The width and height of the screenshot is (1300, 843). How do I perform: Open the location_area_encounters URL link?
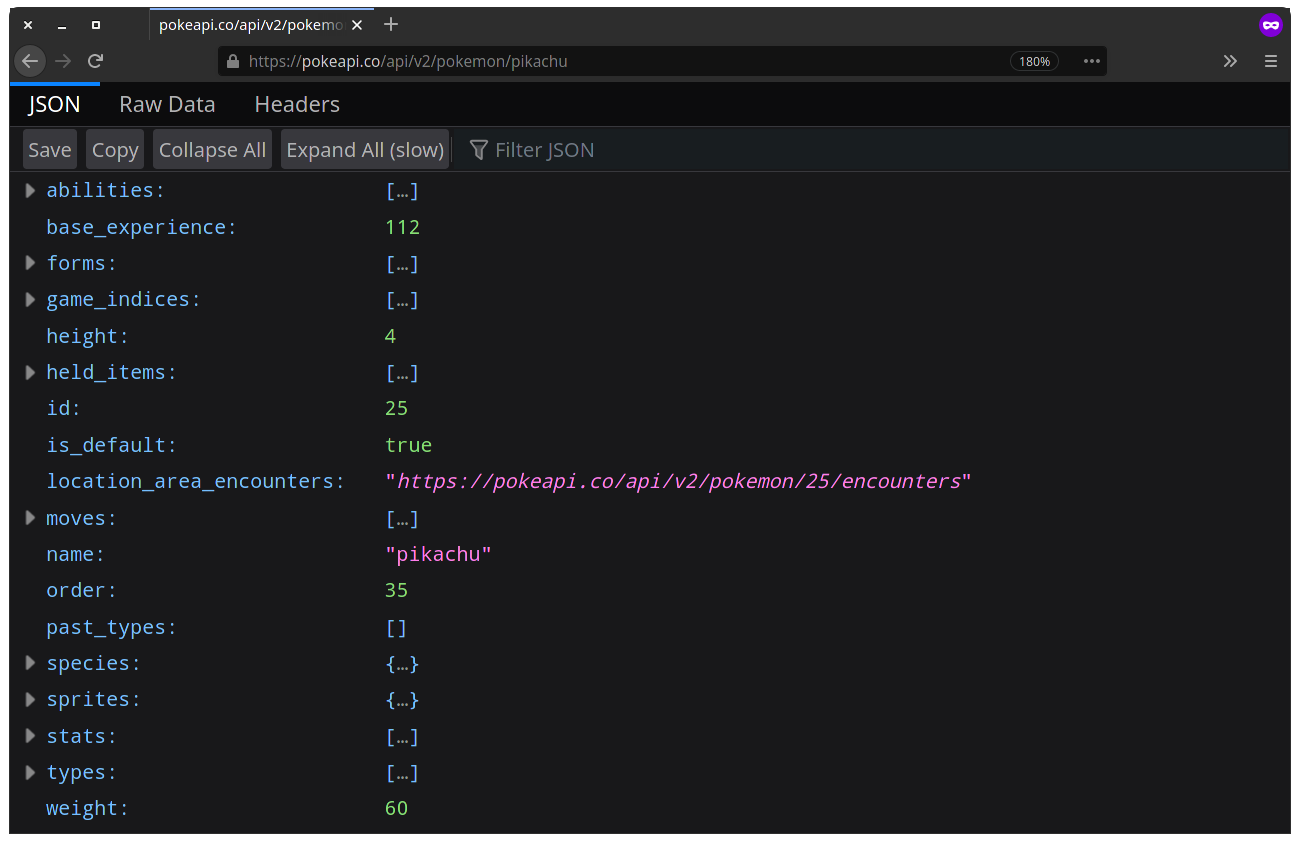click(x=679, y=481)
